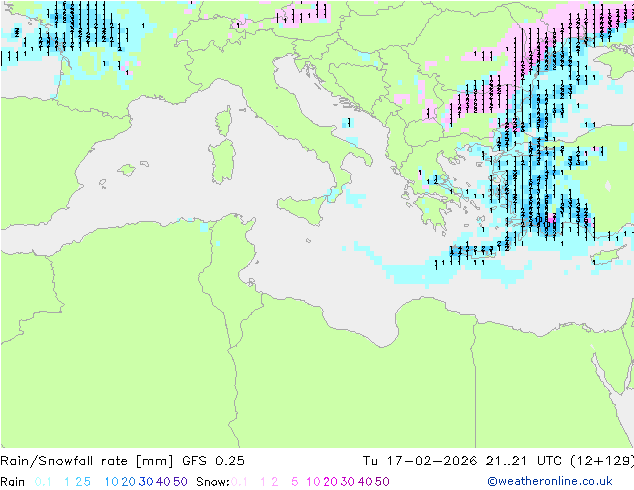This screenshot has height=490, width=634.
Task: Select the snow legend value 5
Action: click(295, 482)
